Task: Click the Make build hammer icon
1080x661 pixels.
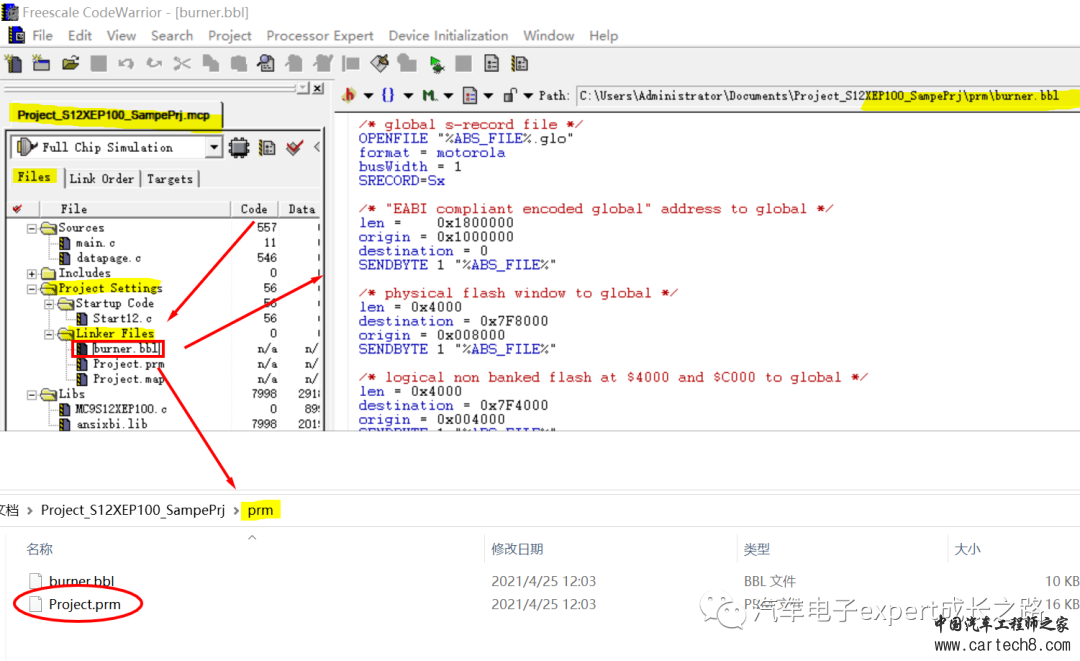Action: pos(380,64)
